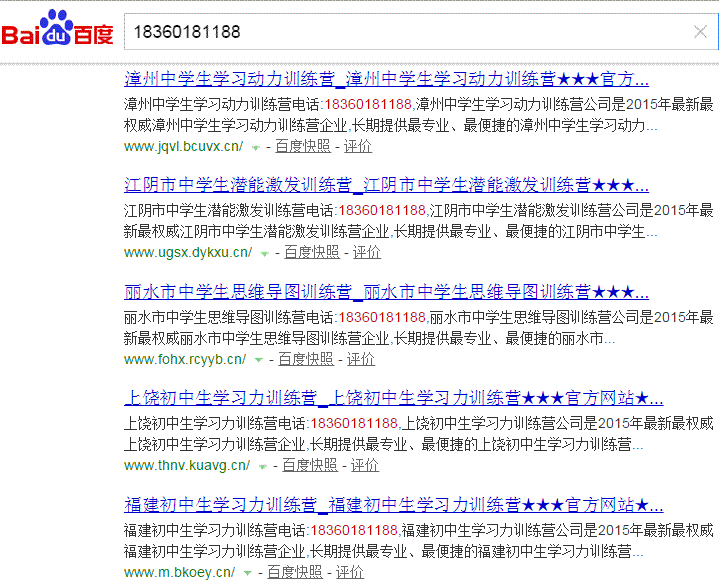Image resolution: width=719 pixels, height=584 pixels.
Task: Open 百度快照 for www.thnv.kuavg.cn result
Action: tap(310, 465)
